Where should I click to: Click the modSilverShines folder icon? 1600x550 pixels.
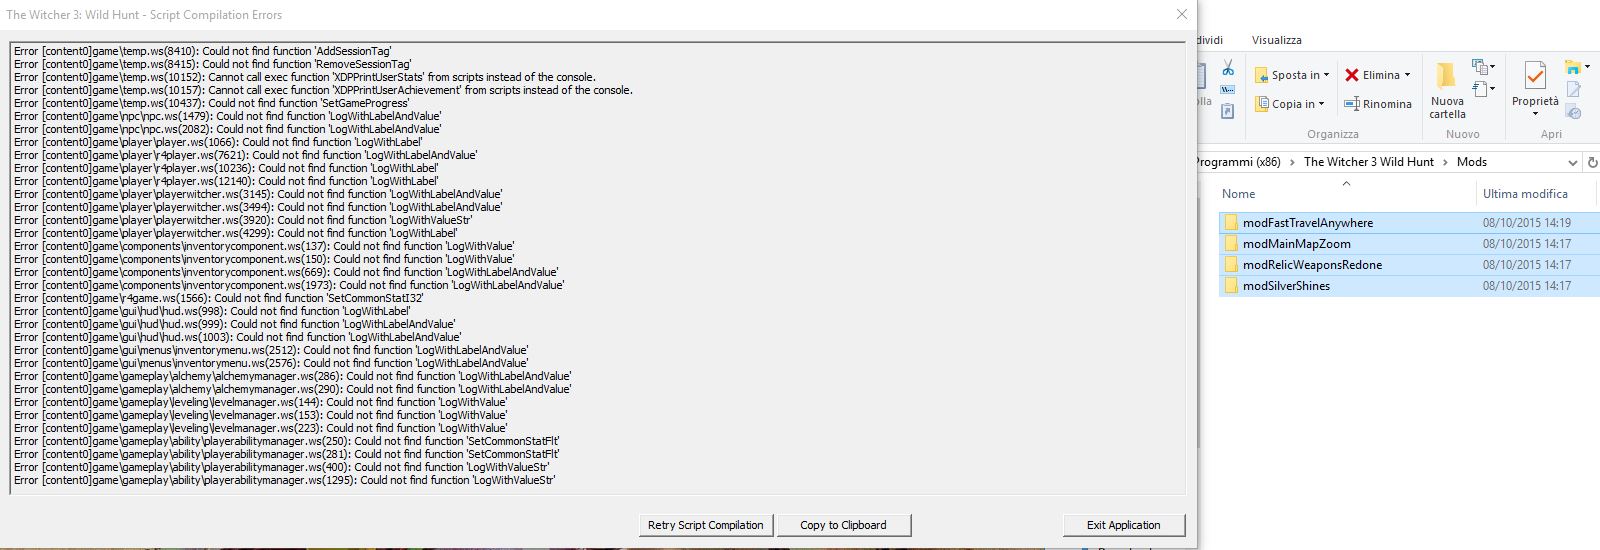pos(1231,286)
